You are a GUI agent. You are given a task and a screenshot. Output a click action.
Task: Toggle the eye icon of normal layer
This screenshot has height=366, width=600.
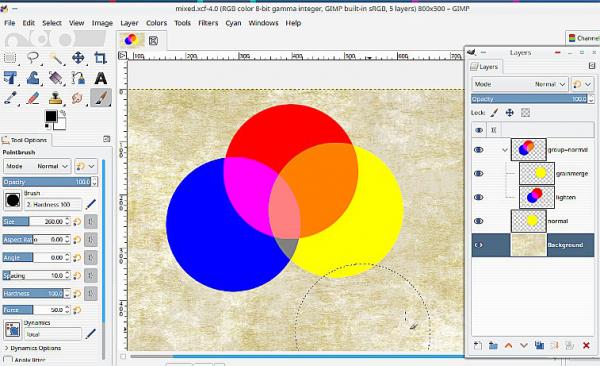478,221
